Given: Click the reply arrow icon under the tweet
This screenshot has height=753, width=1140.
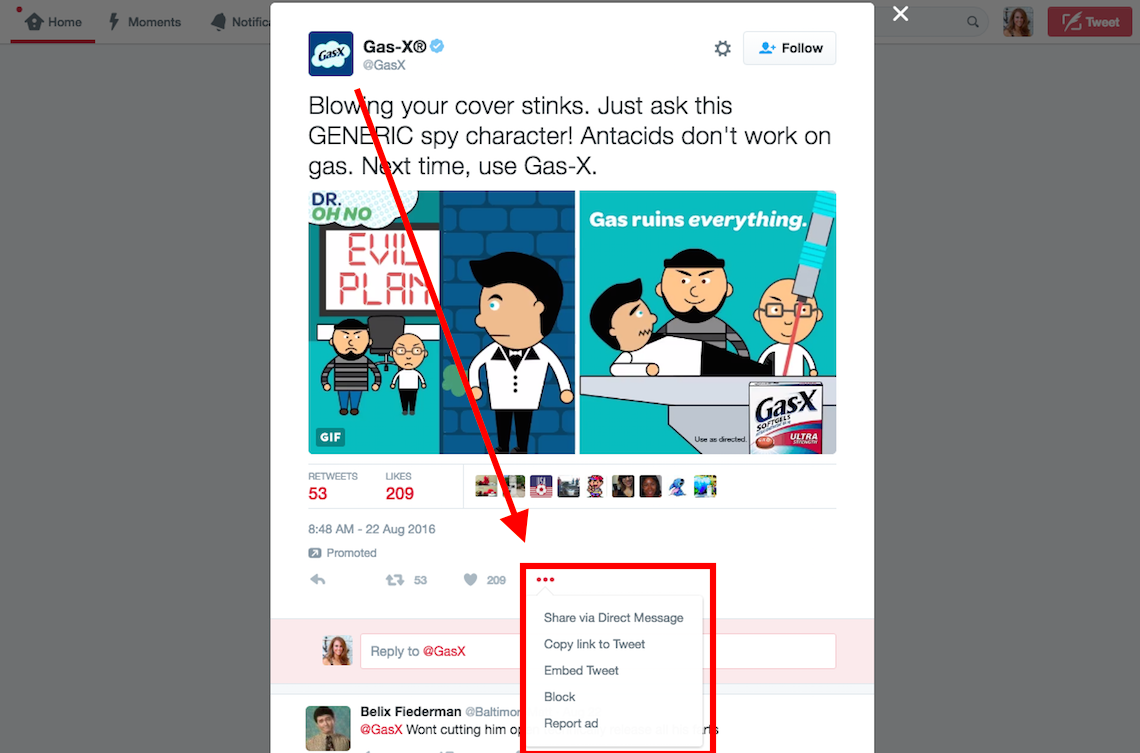Looking at the screenshot, I should pos(318,579).
